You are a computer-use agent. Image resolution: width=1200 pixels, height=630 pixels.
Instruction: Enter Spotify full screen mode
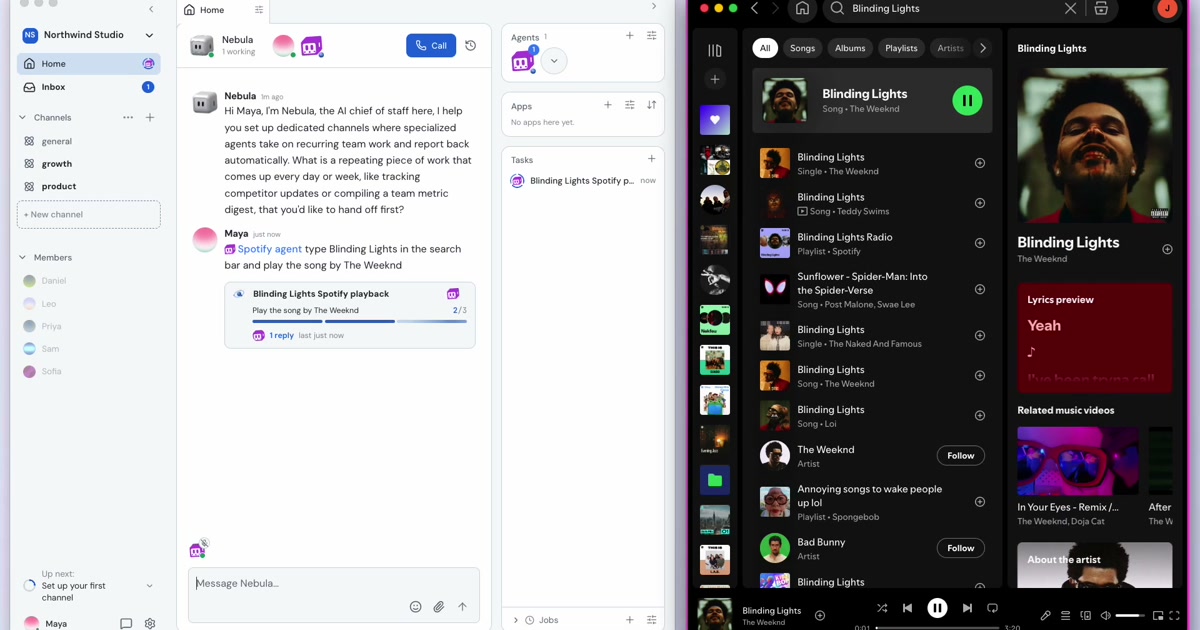1176,616
